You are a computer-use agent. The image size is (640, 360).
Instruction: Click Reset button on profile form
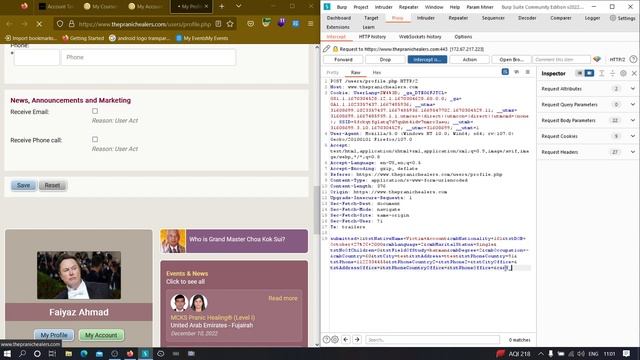pyautogui.click(x=52, y=185)
